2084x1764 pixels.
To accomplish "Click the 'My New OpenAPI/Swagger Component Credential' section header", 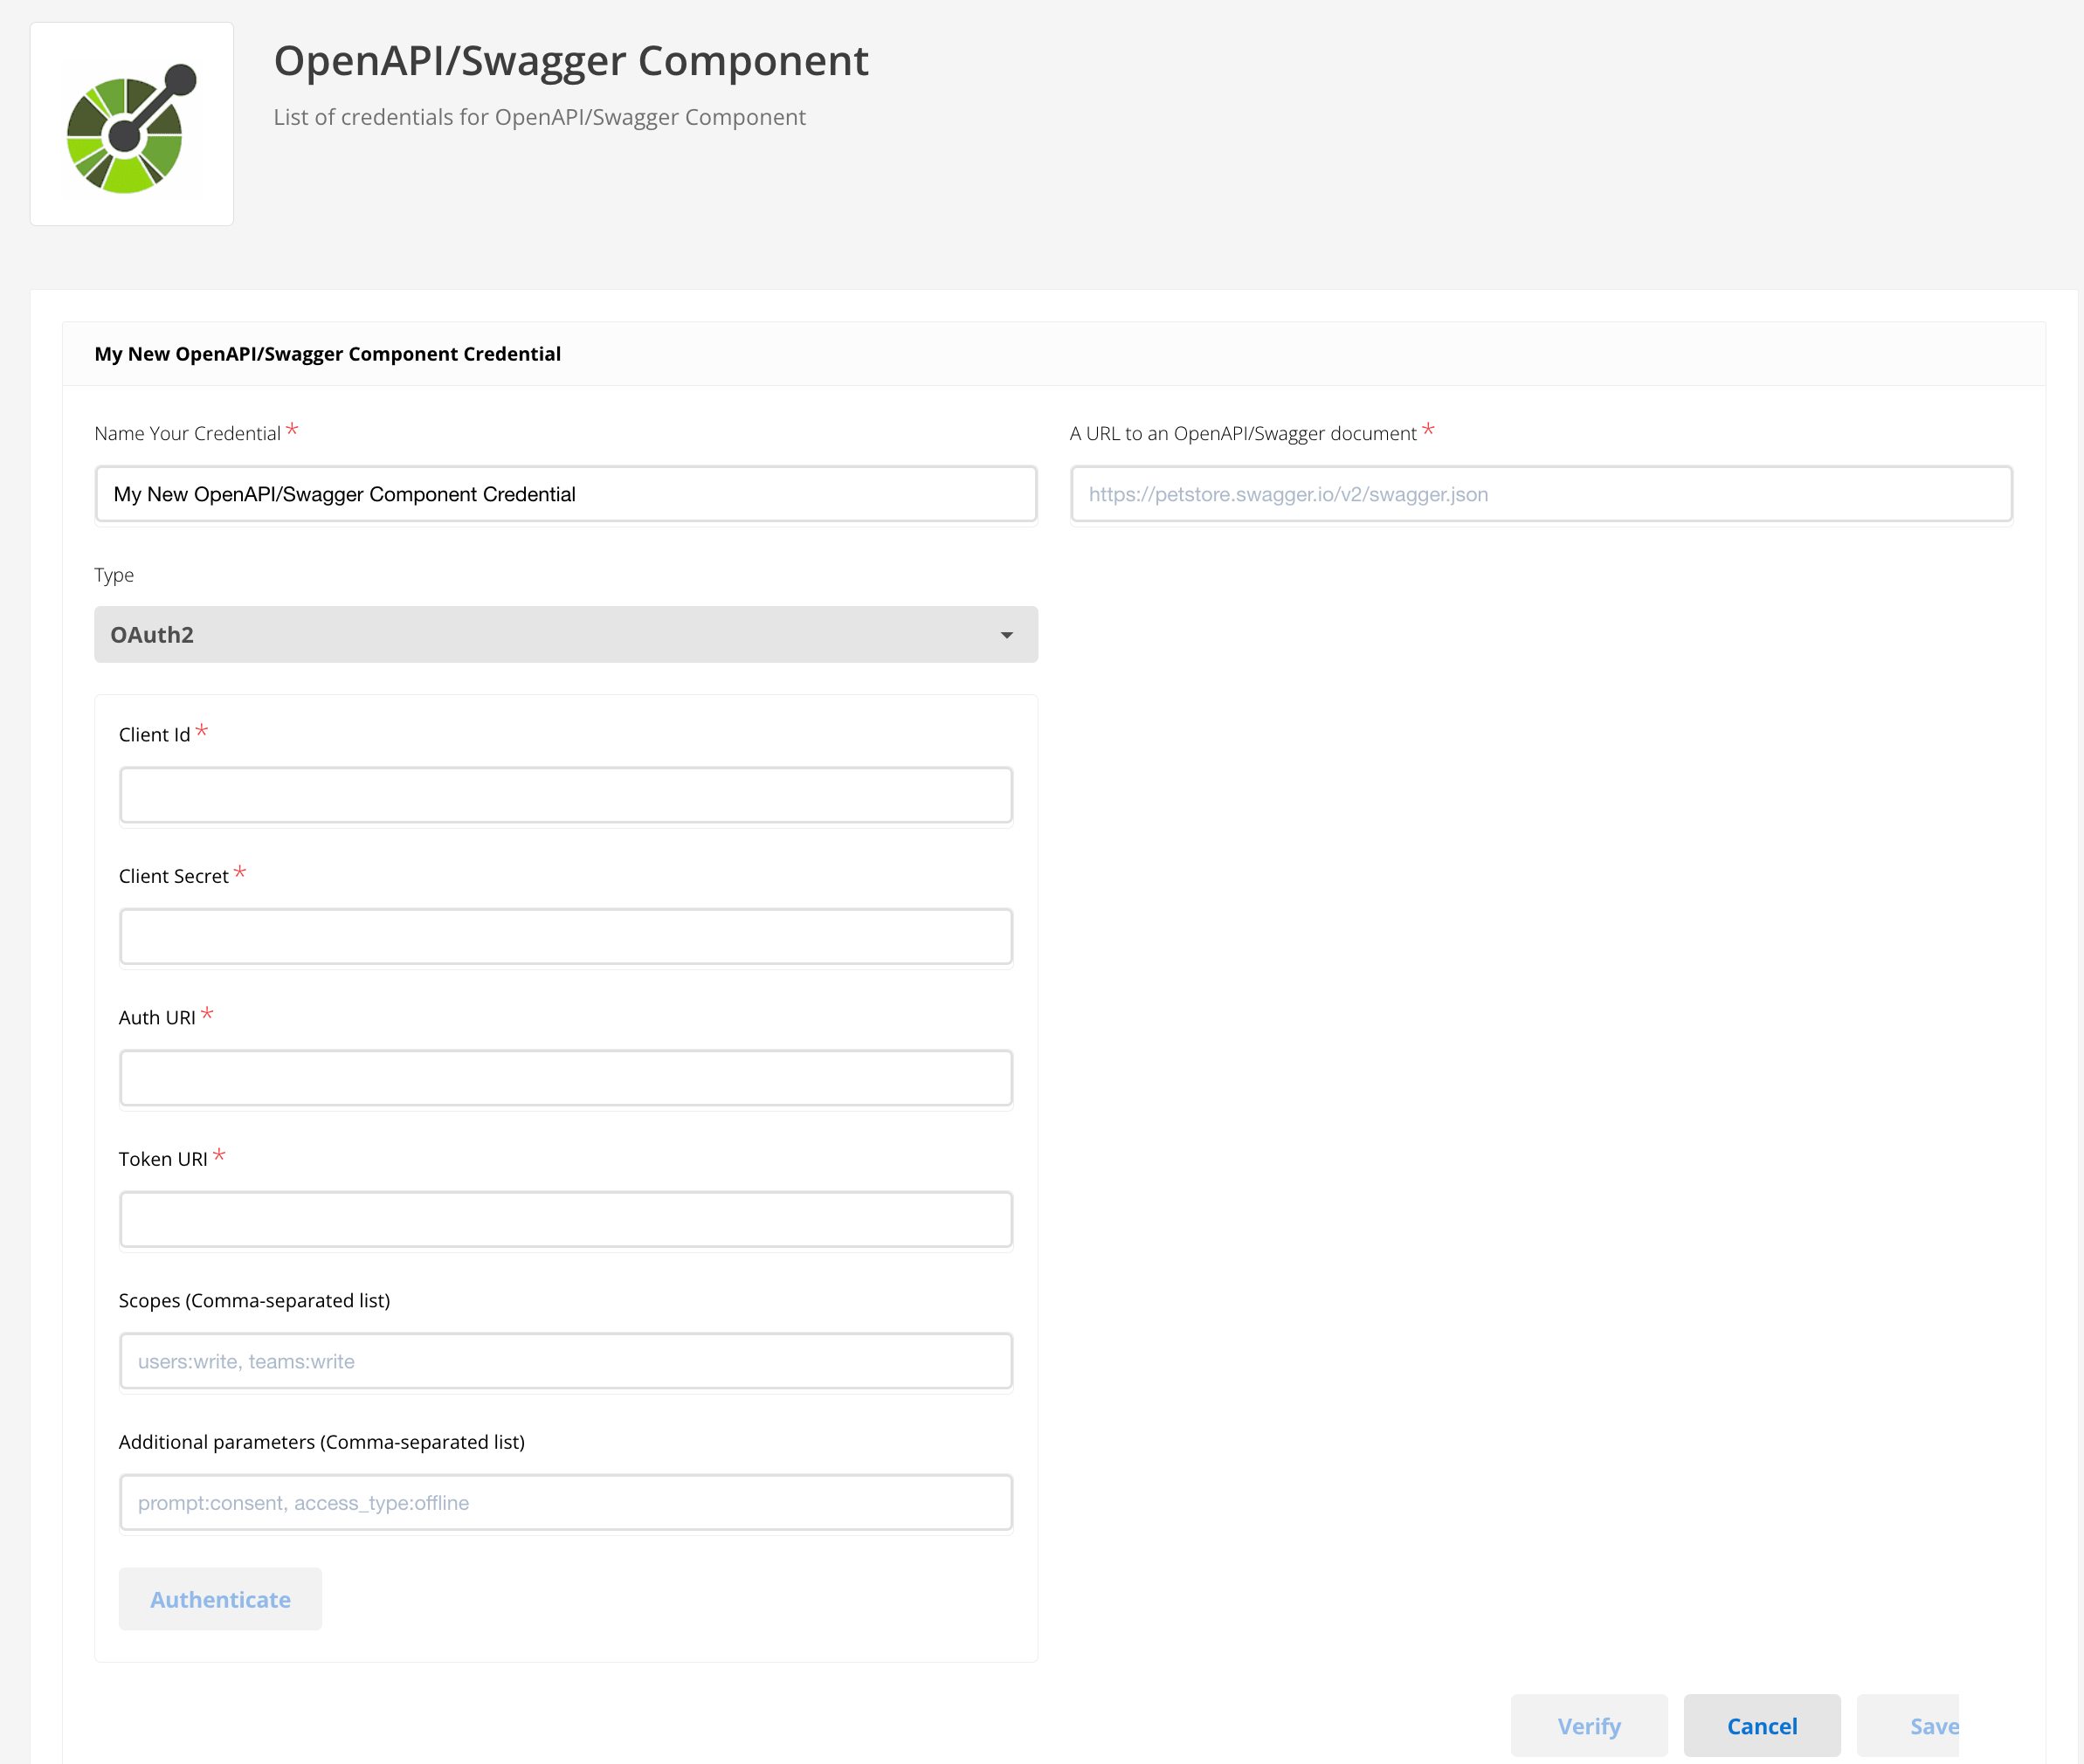I will coord(328,354).
